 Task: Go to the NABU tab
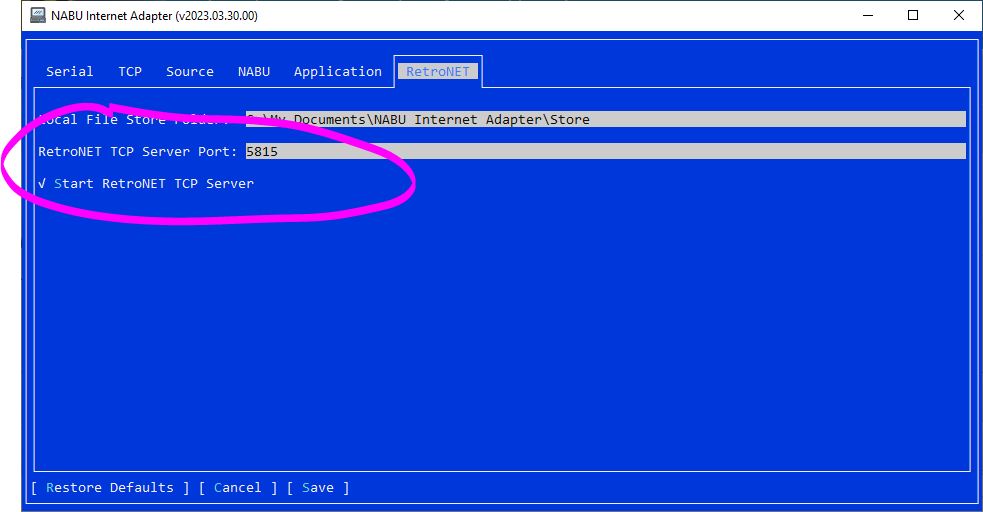point(253,71)
